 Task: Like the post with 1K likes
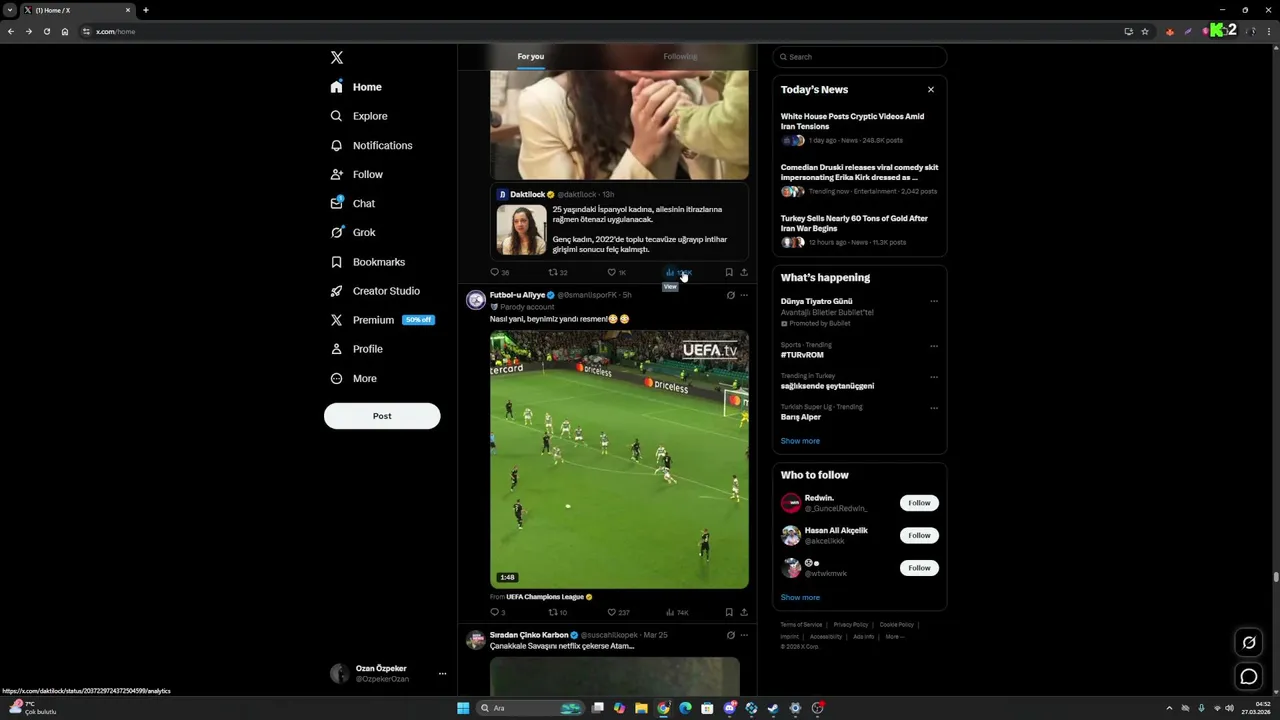(x=617, y=272)
